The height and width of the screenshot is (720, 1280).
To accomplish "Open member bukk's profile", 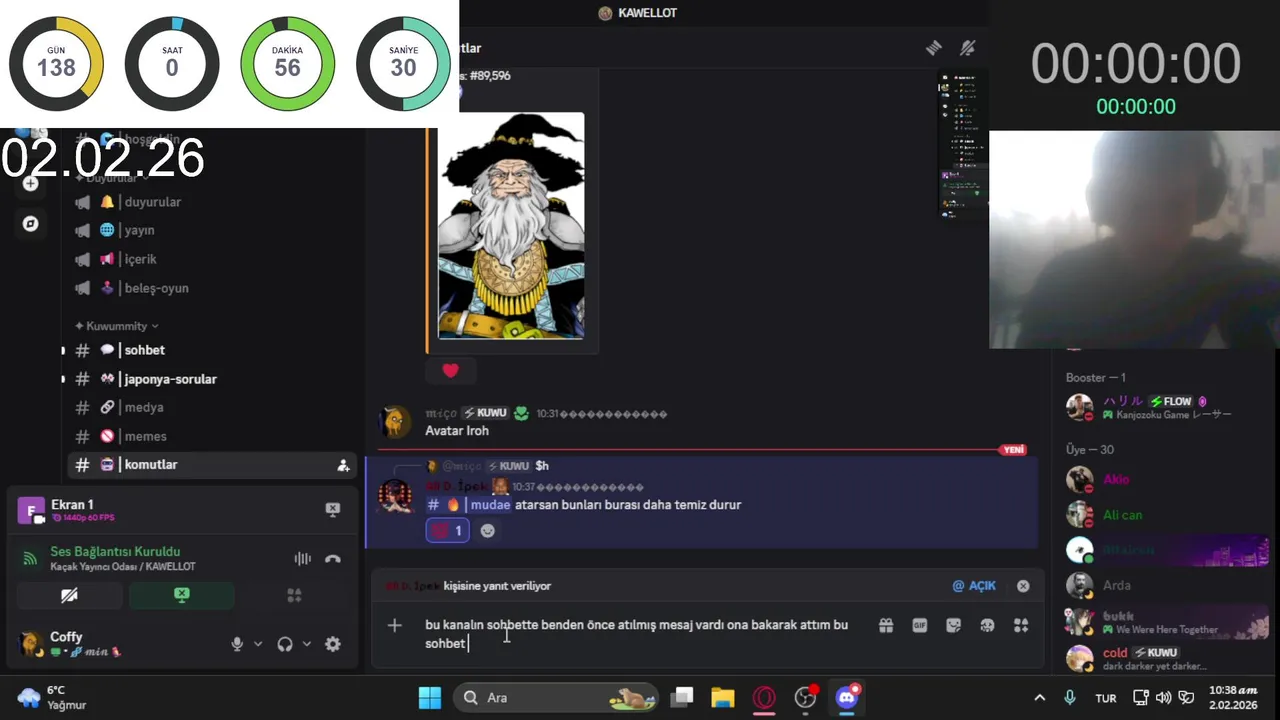I will coord(1165,621).
